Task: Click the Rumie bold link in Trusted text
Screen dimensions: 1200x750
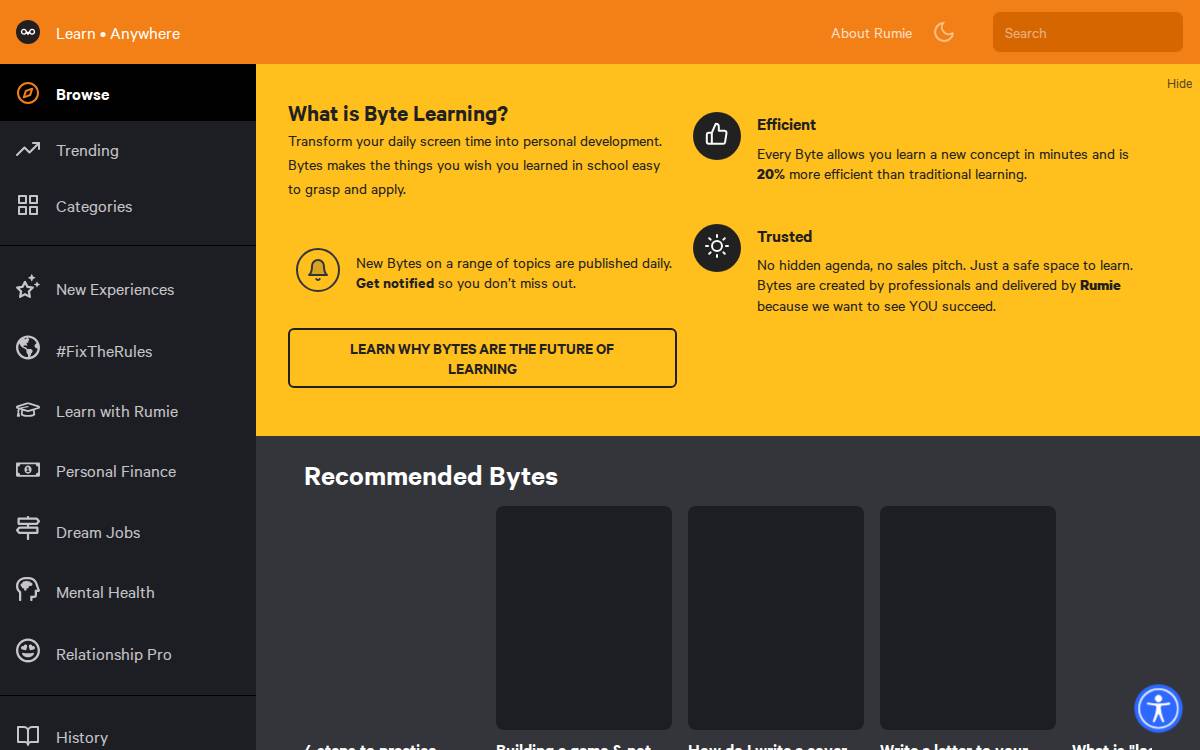Action: click(x=1100, y=286)
